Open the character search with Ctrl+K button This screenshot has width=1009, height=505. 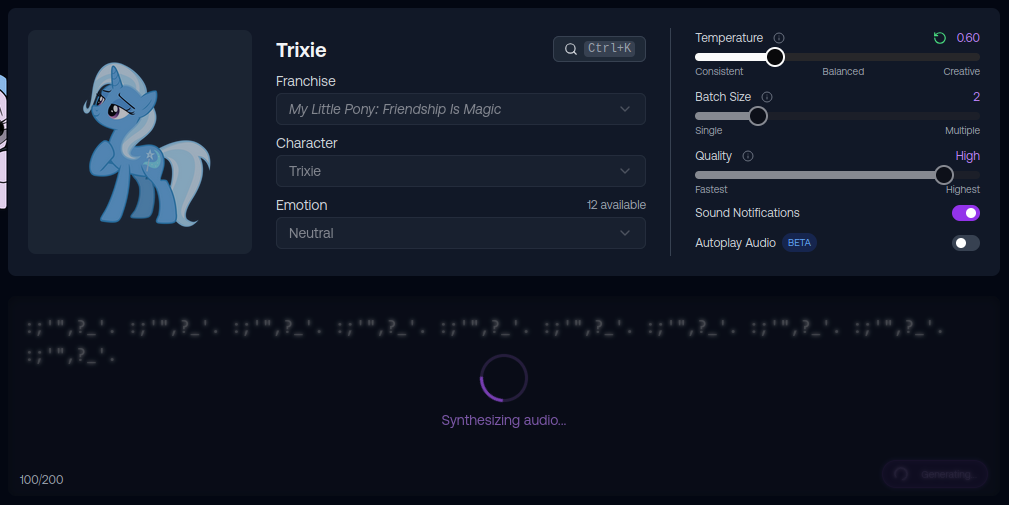[x=599, y=49]
